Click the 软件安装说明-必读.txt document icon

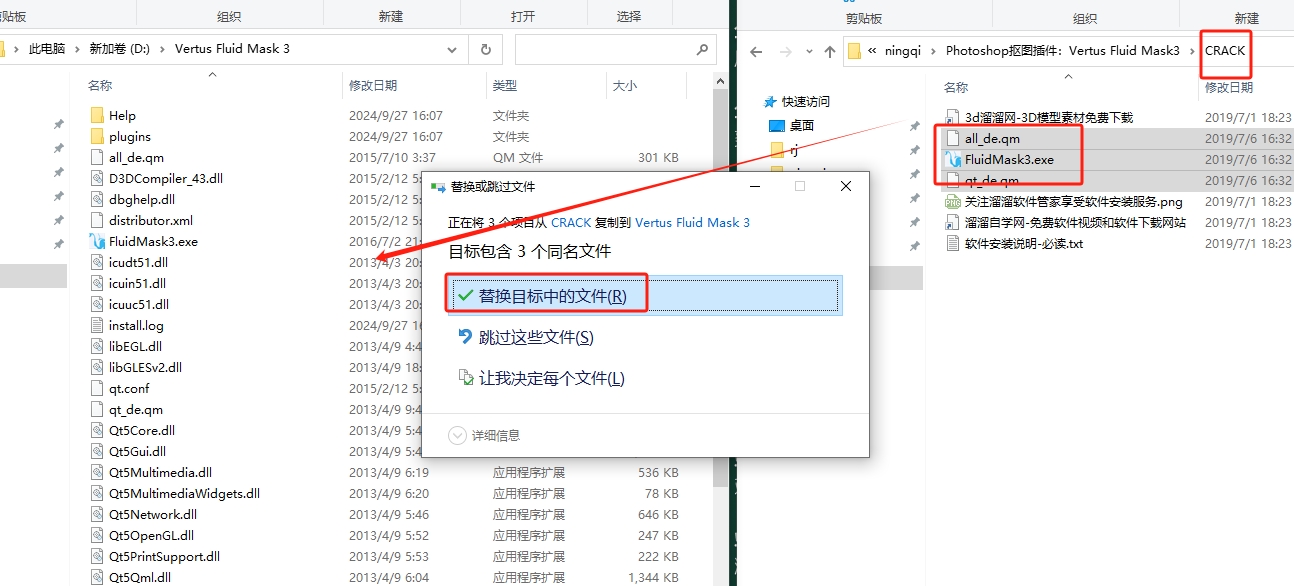point(952,243)
